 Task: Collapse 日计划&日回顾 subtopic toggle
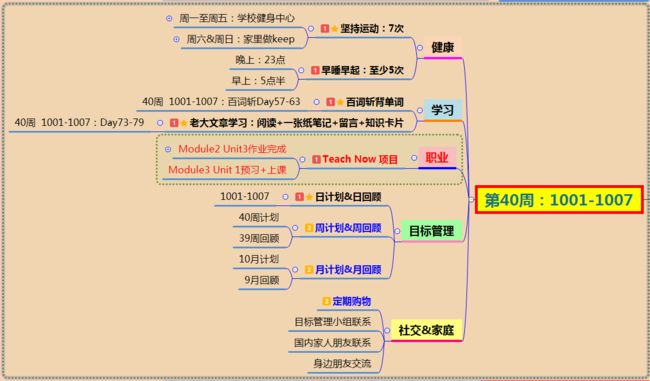pos(286,197)
